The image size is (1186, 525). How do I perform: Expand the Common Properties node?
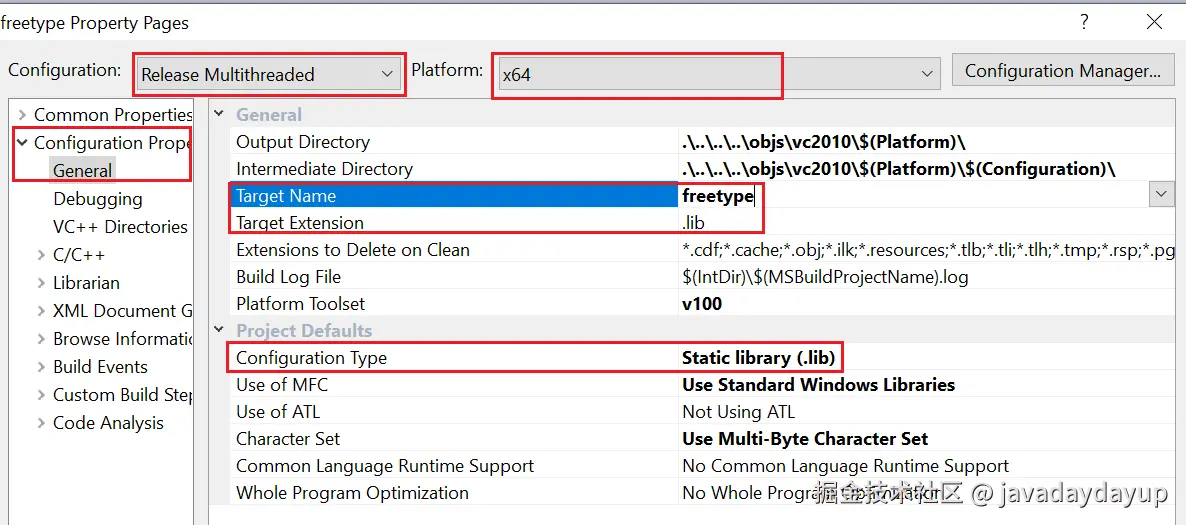pos(22,115)
